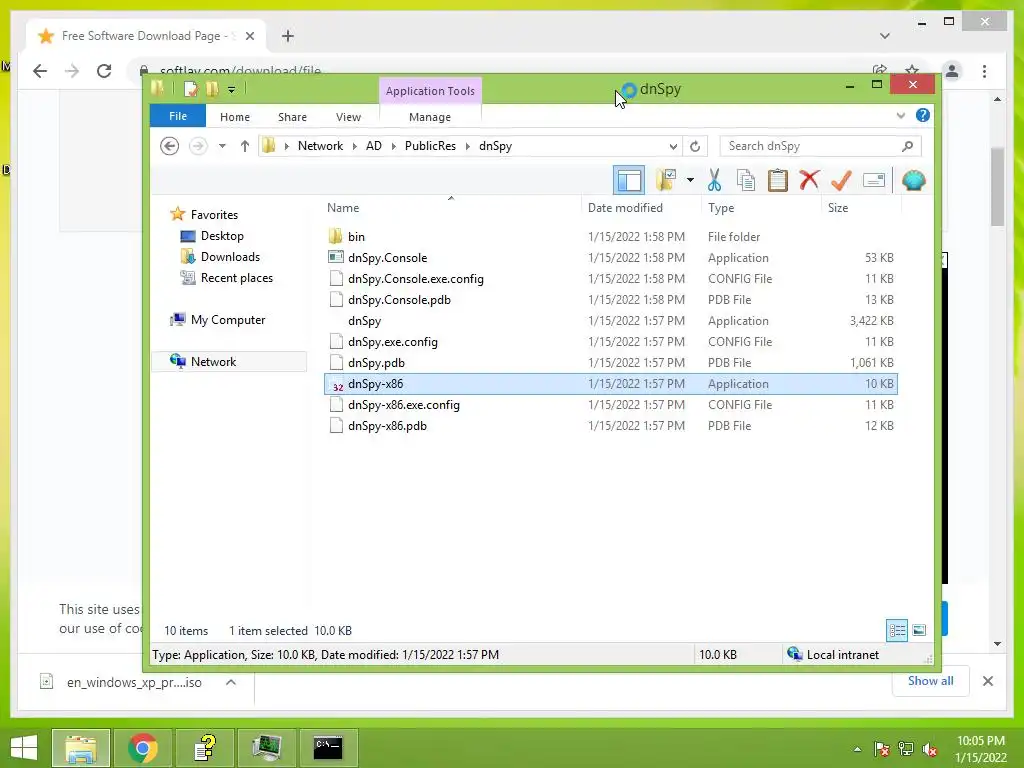Select dnSpy.Console.pdb file

[611, 299]
